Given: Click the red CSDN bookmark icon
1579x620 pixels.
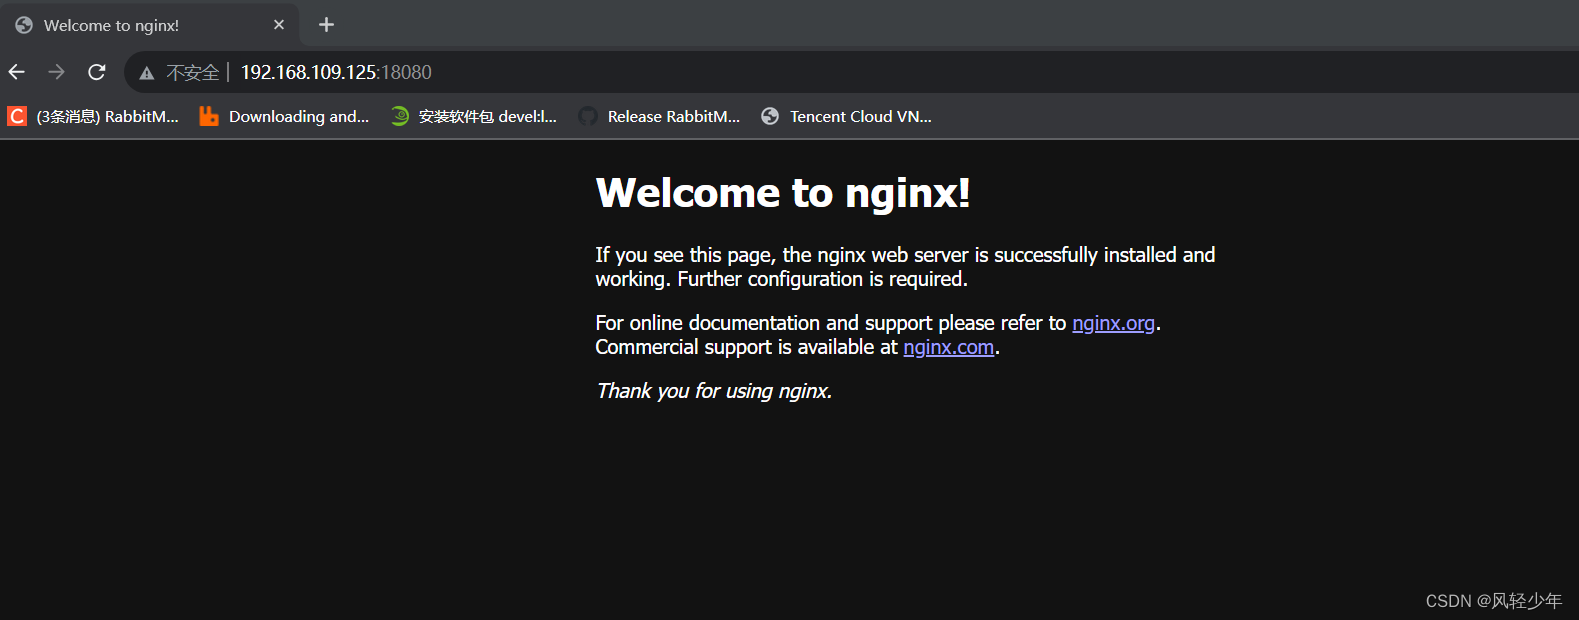Looking at the screenshot, I should (x=17, y=116).
